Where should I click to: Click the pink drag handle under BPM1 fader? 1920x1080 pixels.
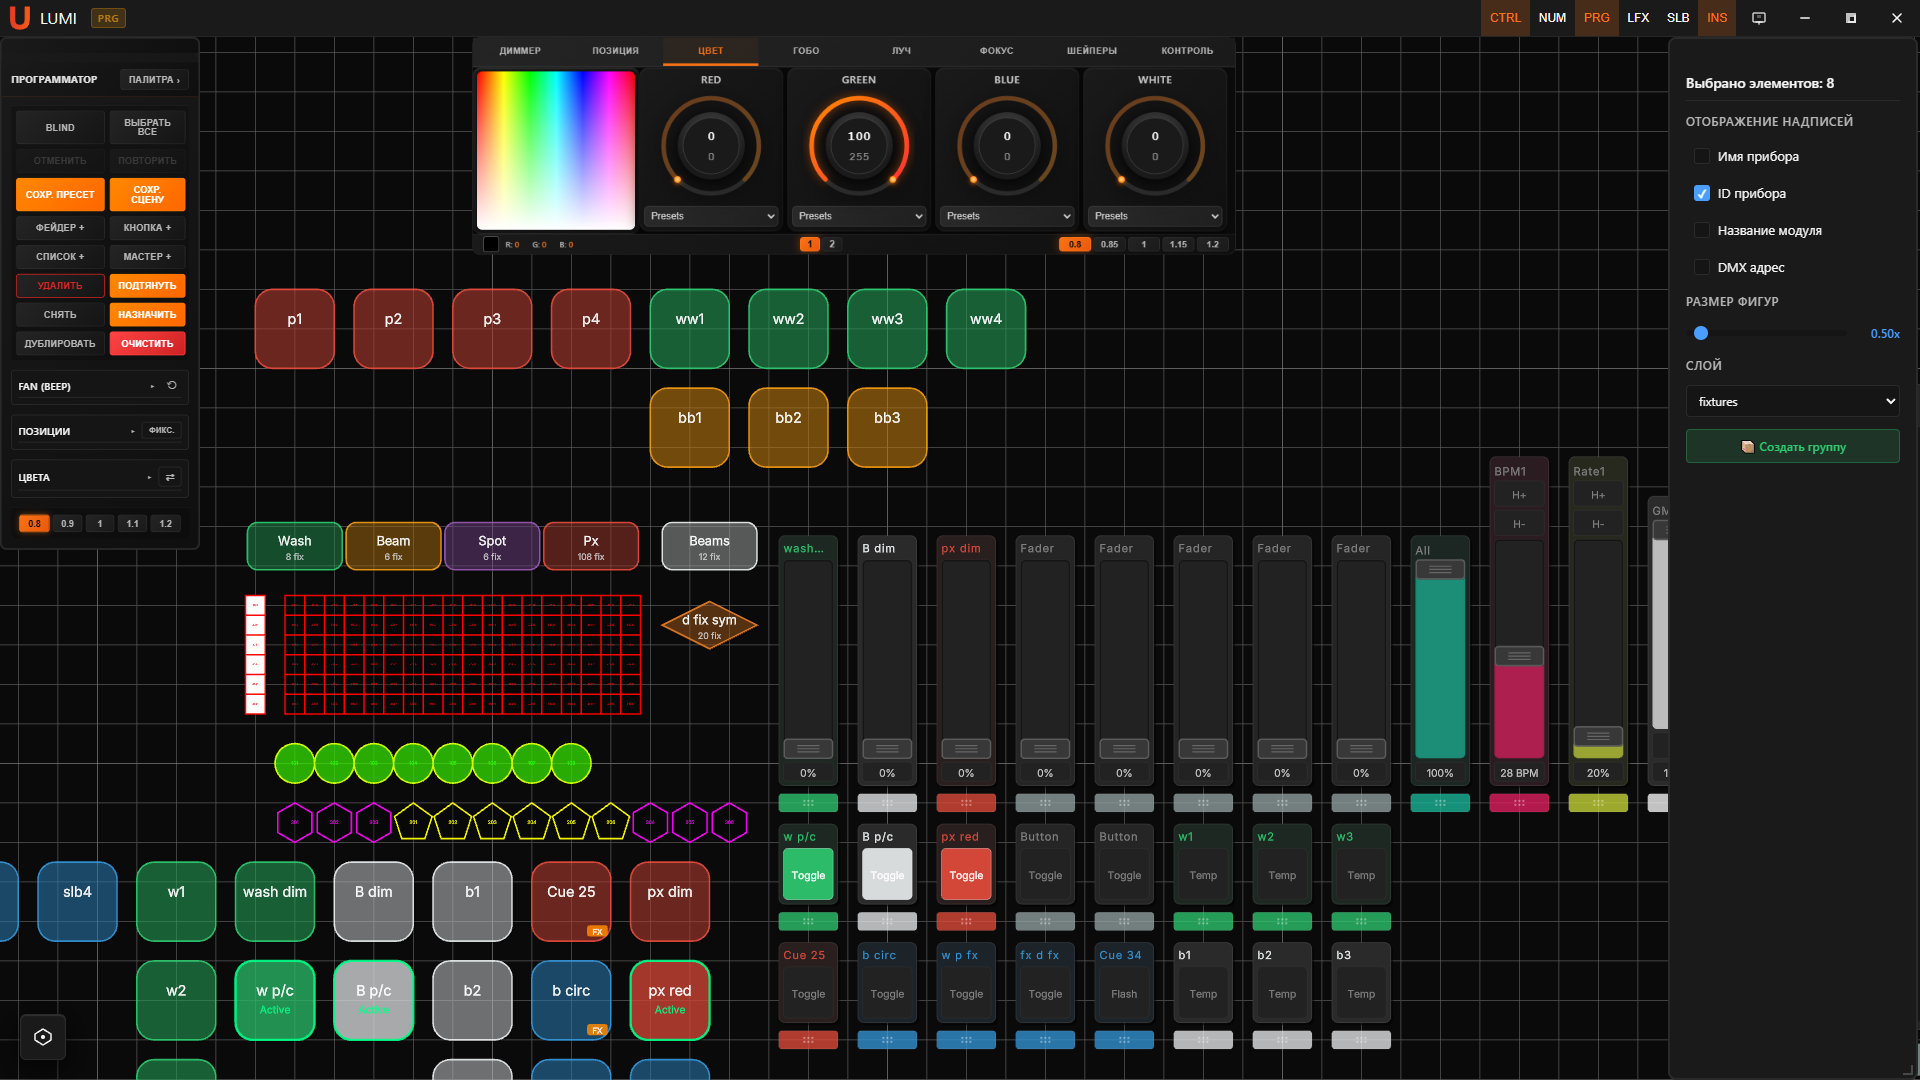click(x=1519, y=803)
